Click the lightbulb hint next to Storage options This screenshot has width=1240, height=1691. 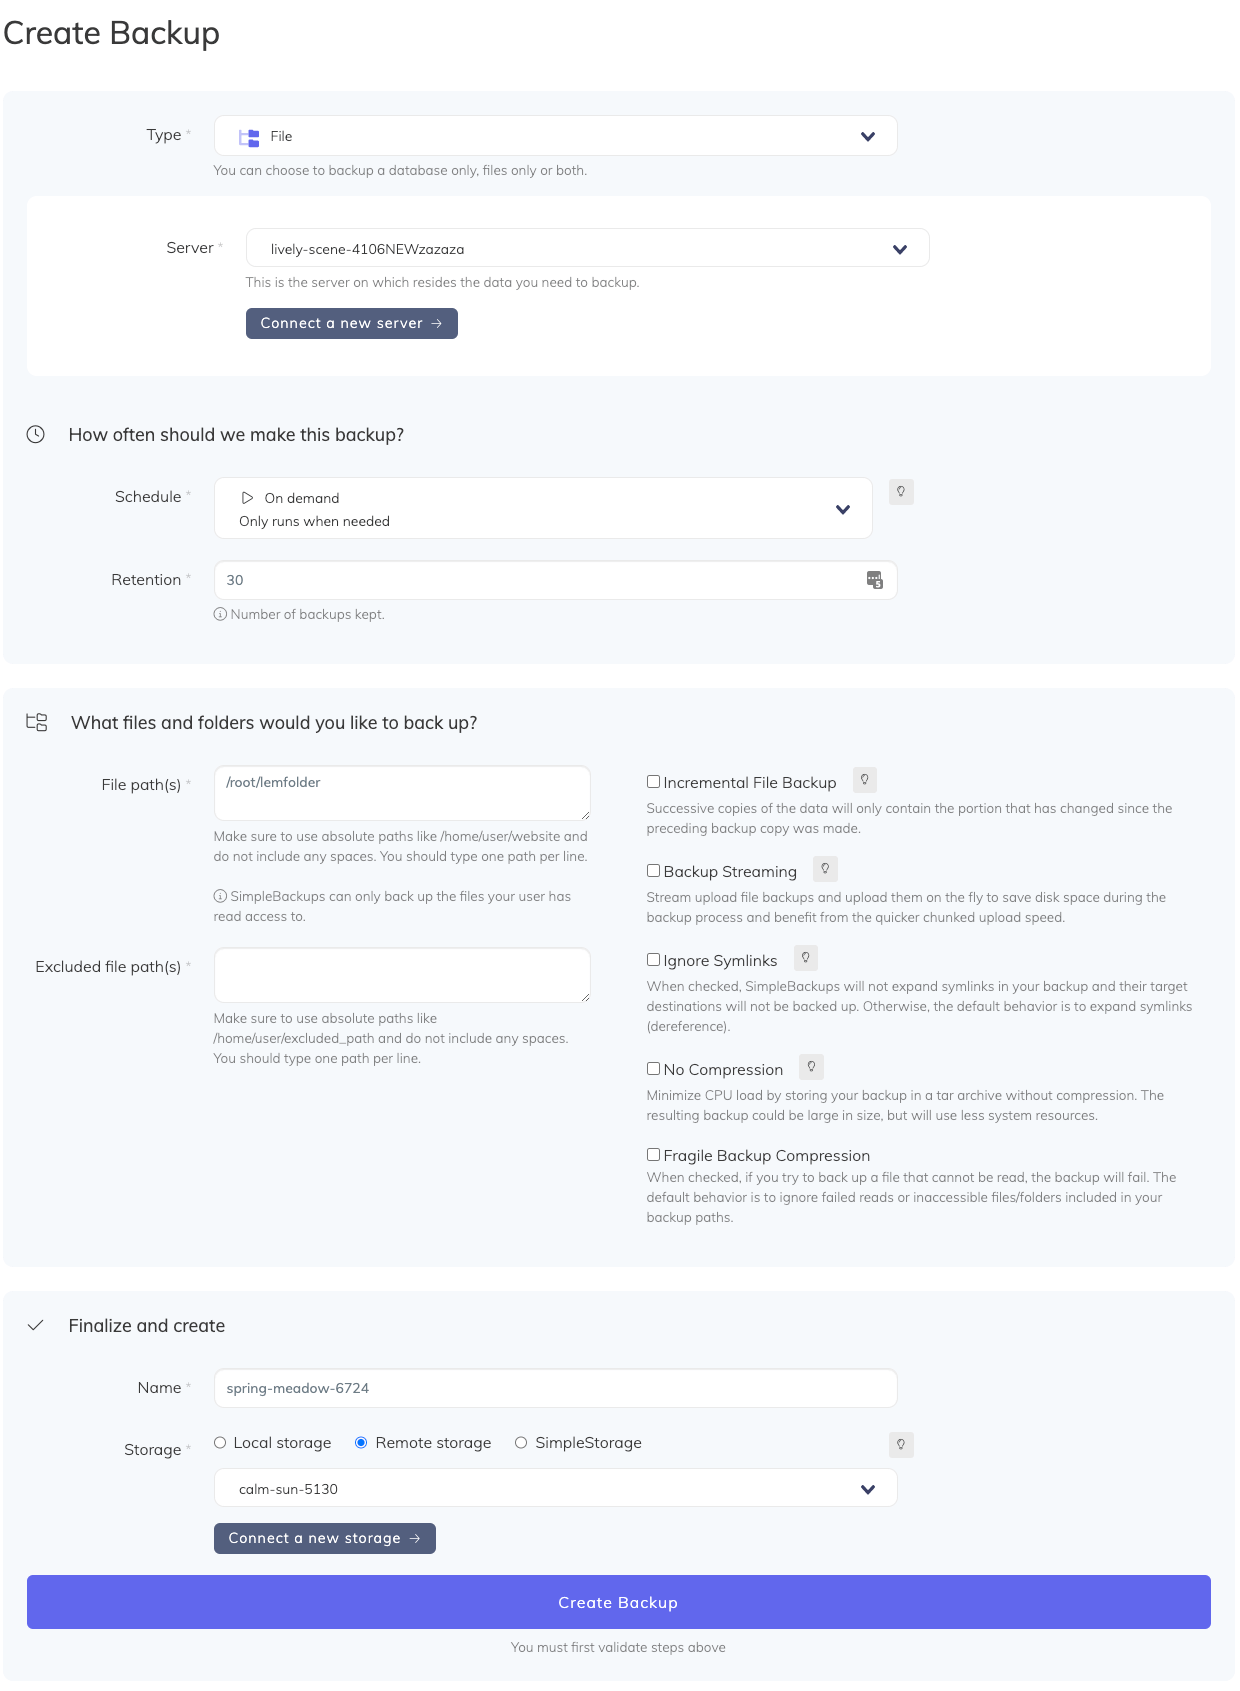tap(901, 1444)
